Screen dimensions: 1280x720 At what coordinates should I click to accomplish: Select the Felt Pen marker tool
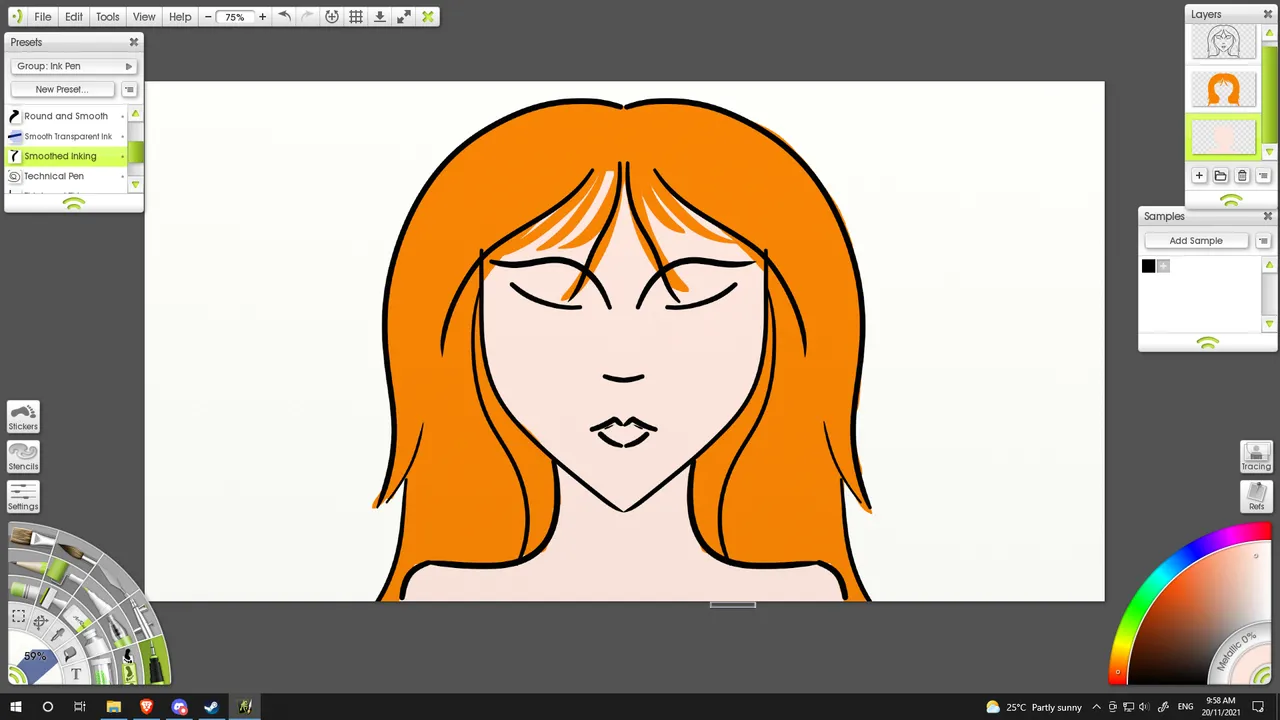click(97, 599)
